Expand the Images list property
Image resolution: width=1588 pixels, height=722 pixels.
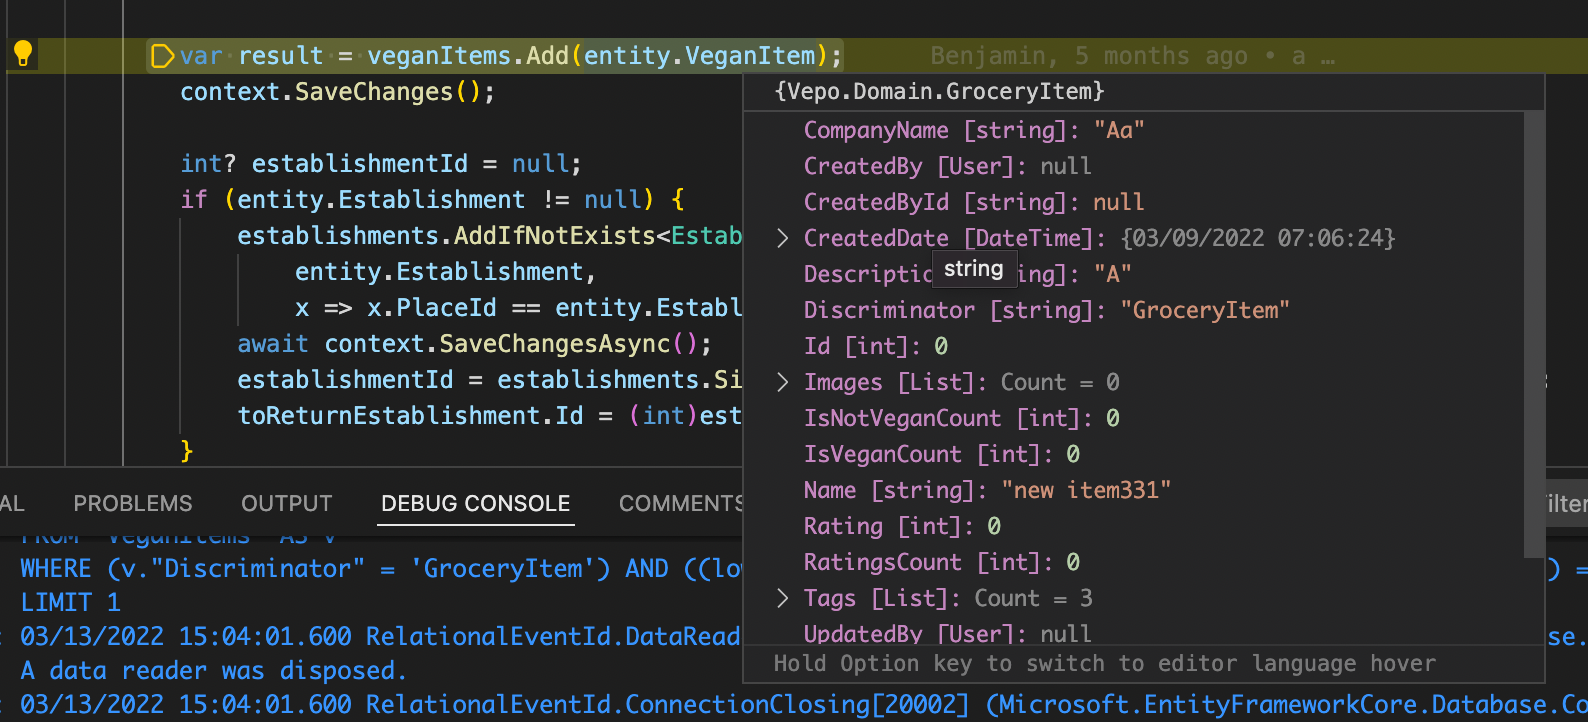tap(783, 382)
